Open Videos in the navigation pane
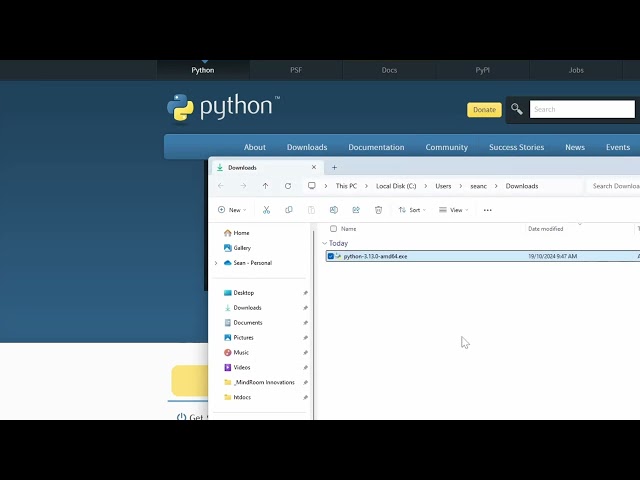 (x=237, y=367)
